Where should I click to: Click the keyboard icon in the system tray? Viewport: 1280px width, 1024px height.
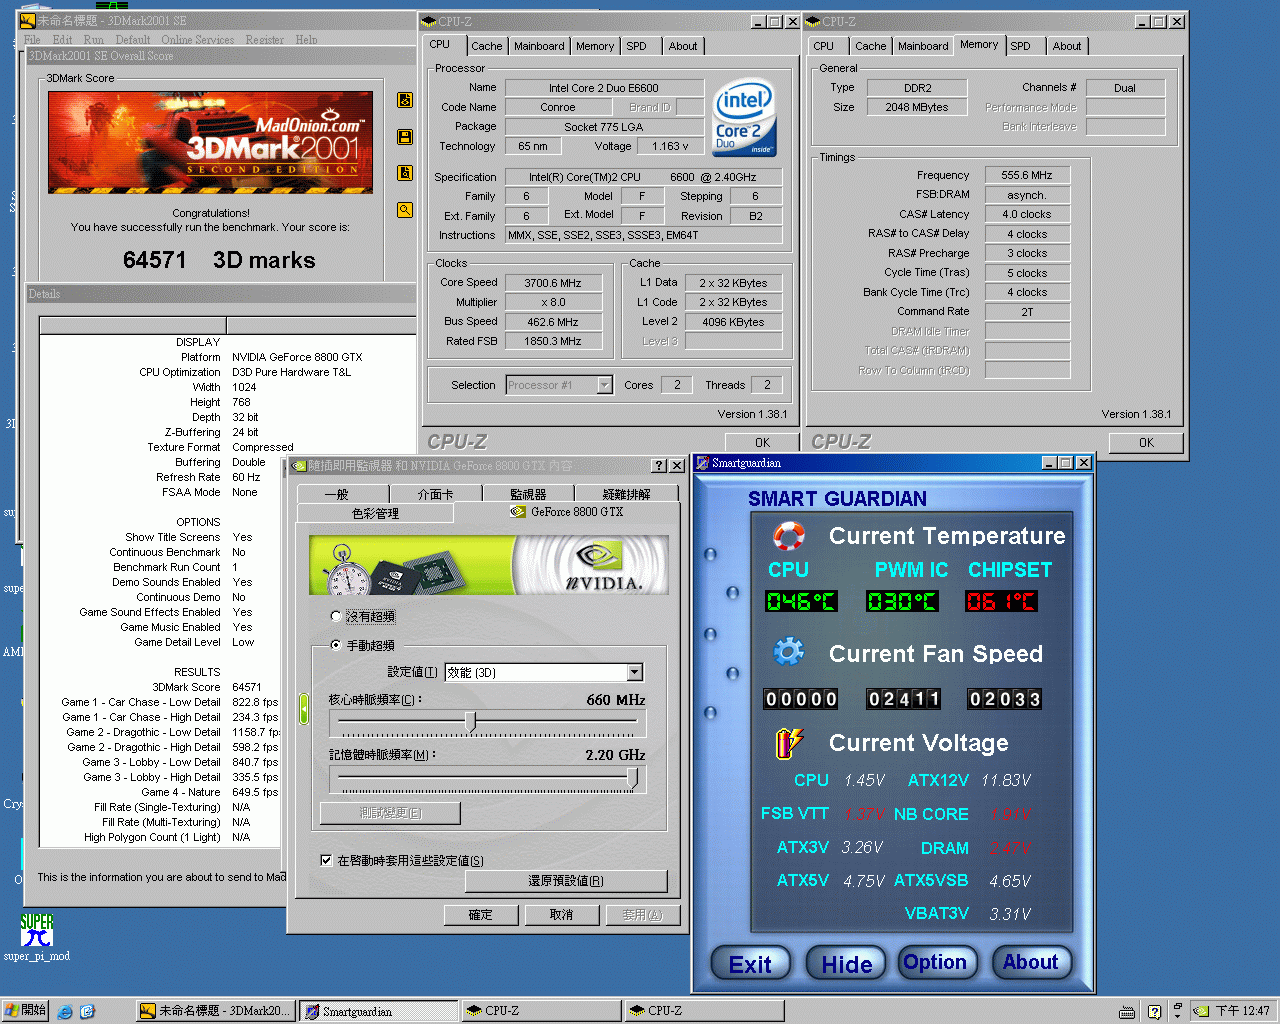point(1127,1012)
